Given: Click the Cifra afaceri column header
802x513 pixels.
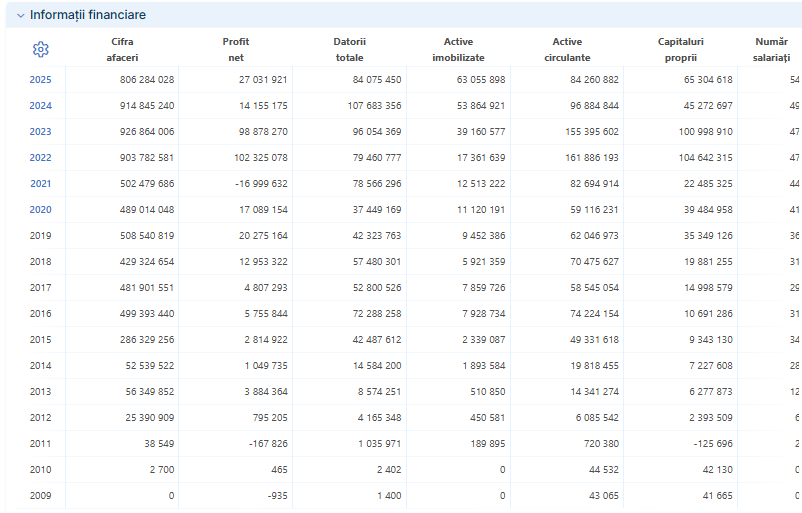Looking at the screenshot, I should [x=122, y=50].
